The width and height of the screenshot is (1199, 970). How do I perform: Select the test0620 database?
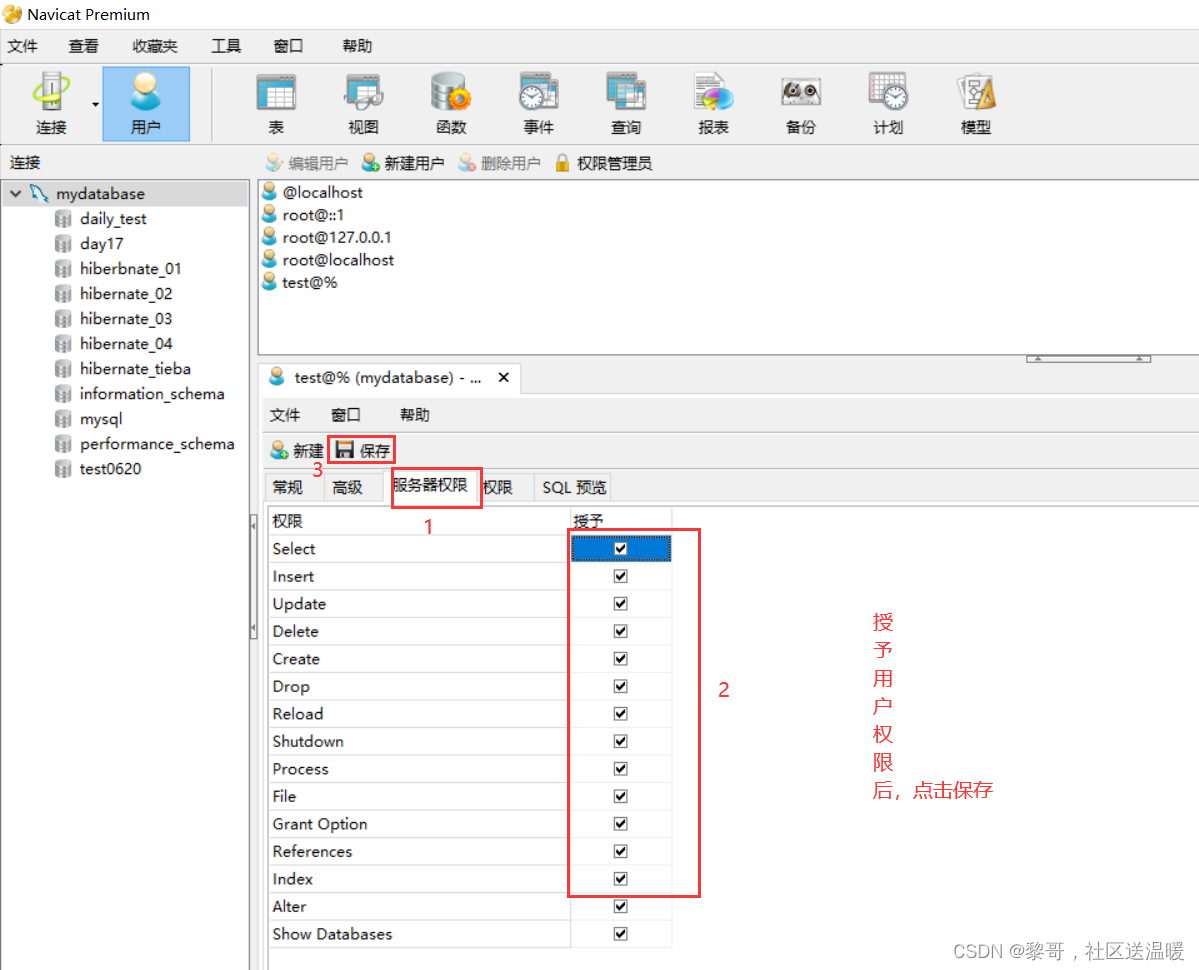[110, 469]
